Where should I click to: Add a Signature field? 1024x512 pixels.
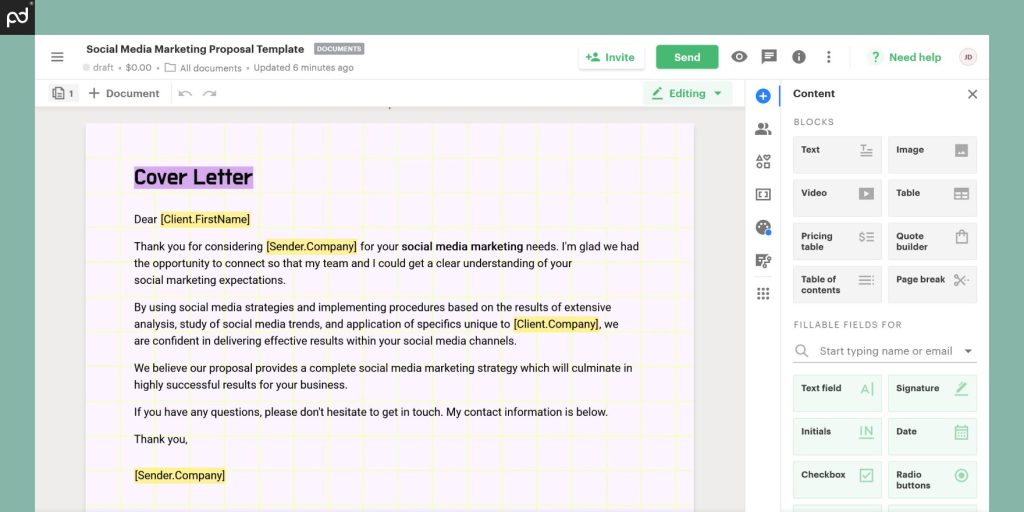point(932,393)
